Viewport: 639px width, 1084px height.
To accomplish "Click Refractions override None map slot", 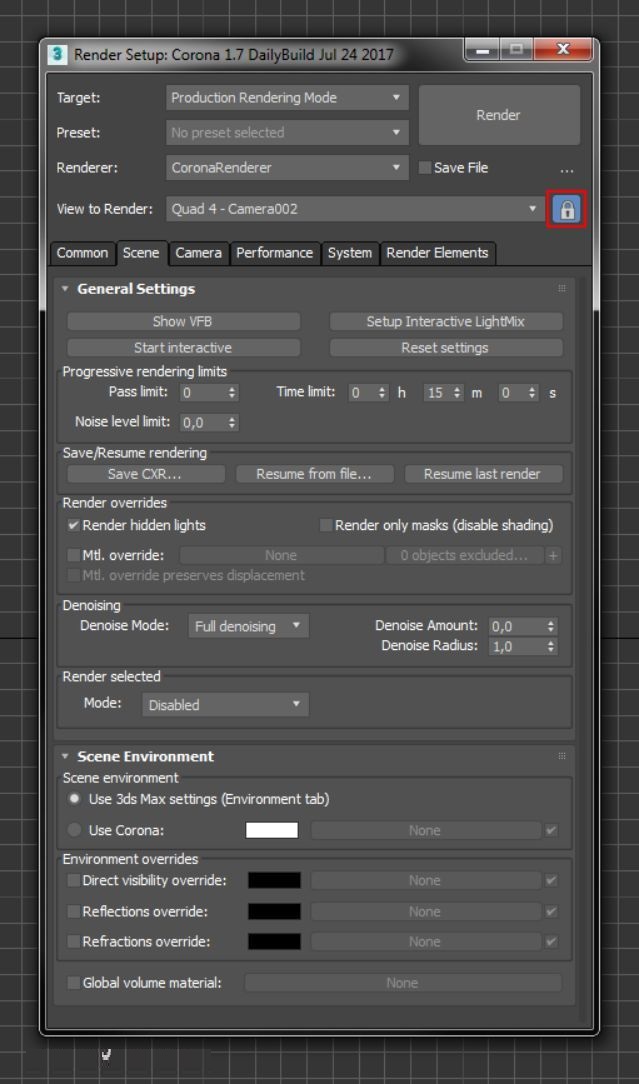I will coord(425,942).
